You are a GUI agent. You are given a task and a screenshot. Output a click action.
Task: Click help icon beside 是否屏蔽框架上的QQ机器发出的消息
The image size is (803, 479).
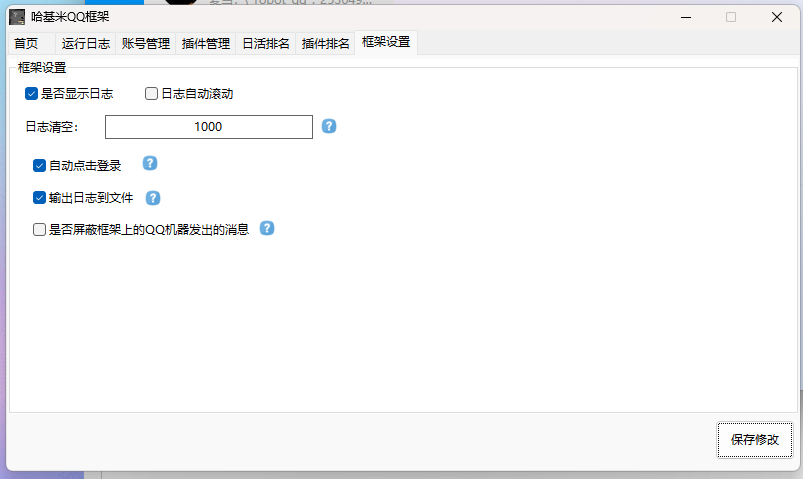click(x=267, y=228)
